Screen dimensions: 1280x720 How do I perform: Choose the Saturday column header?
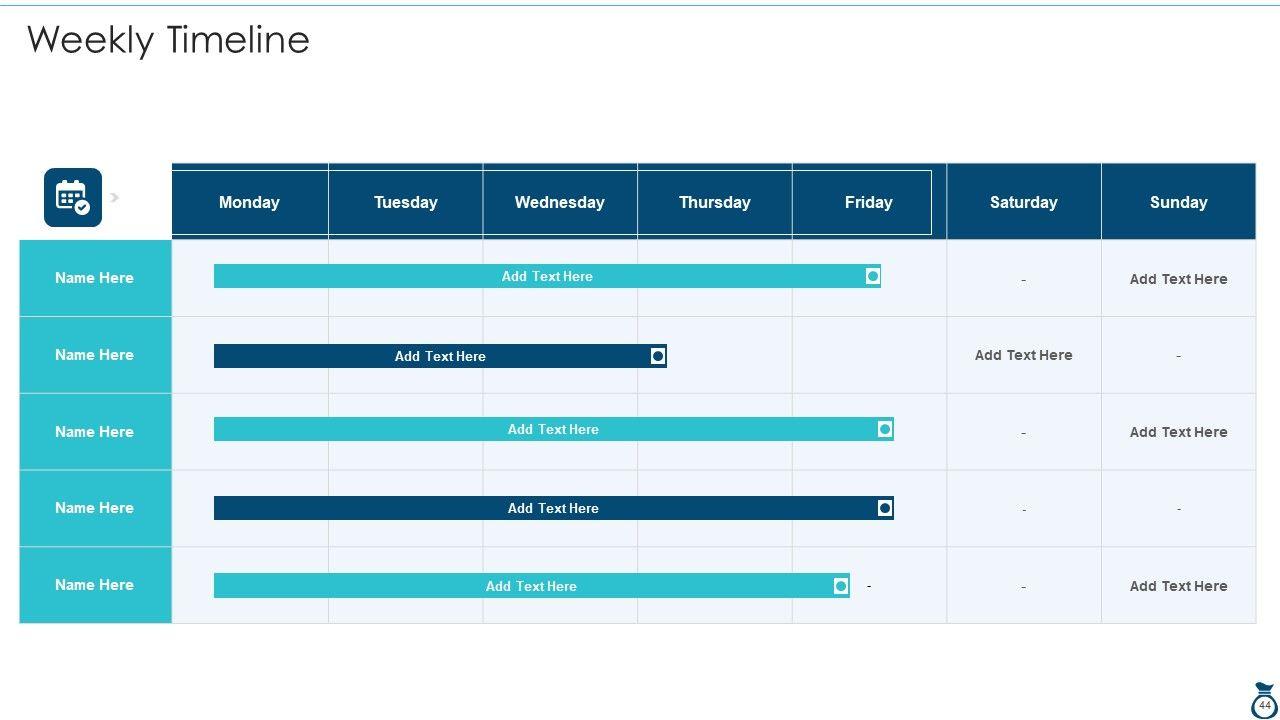tap(1023, 202)
